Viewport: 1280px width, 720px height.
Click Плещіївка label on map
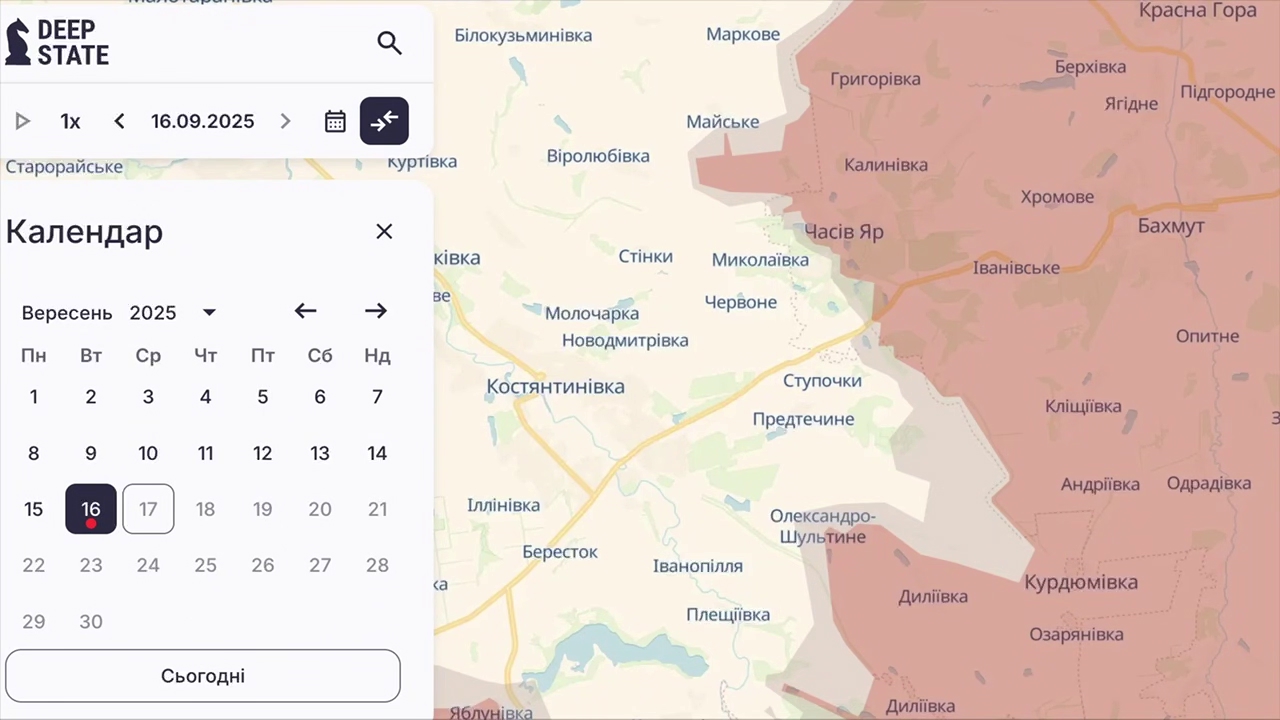coord(728,614)
